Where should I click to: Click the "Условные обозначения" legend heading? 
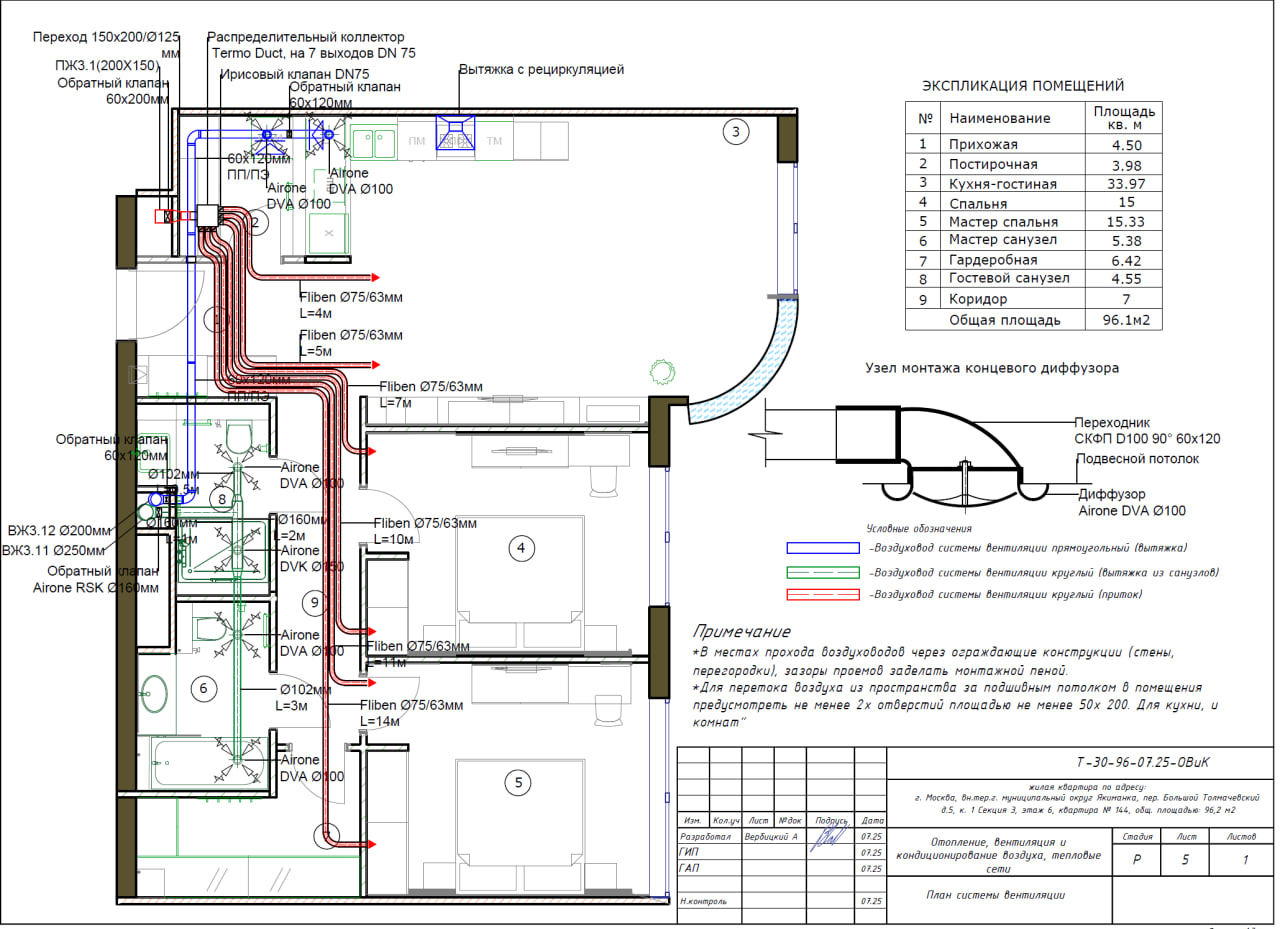918,528
